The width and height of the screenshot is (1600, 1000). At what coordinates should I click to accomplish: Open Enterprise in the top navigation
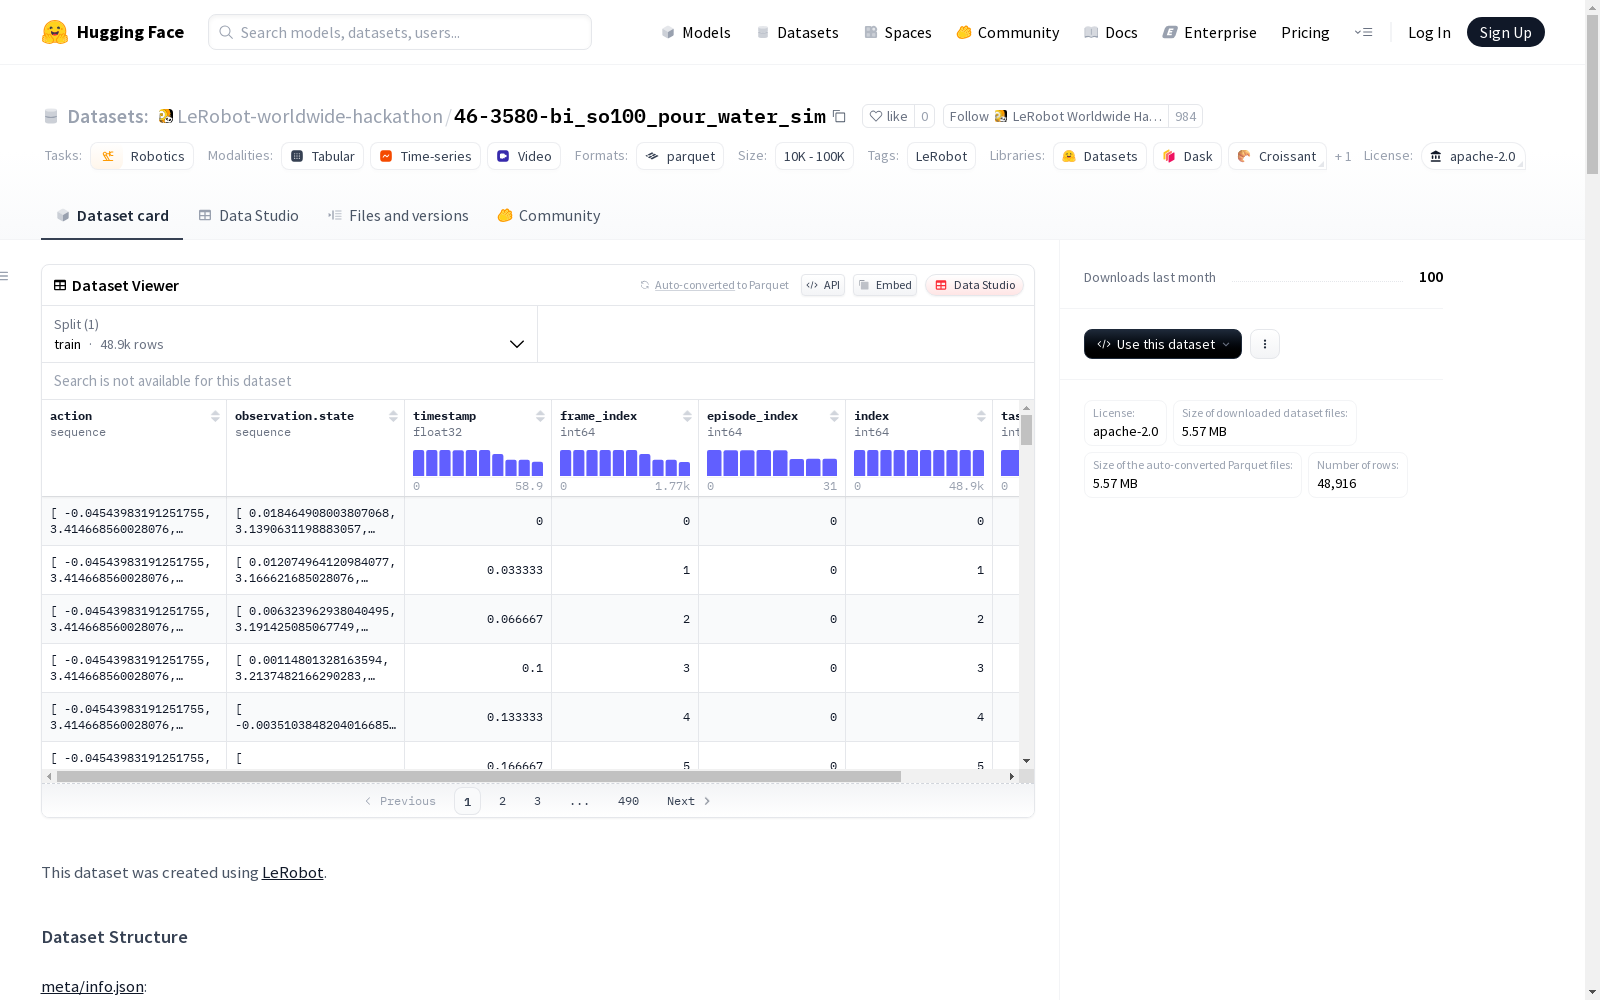1210,32
